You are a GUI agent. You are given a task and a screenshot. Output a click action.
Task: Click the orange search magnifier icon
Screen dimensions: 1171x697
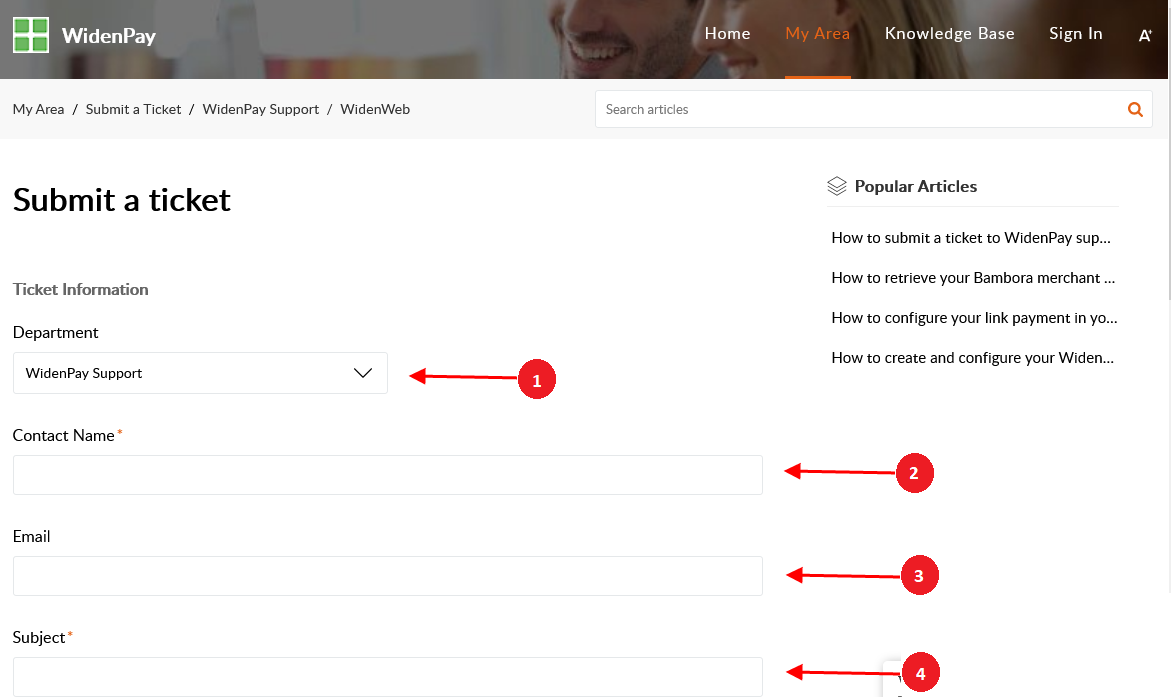(1135, 110)
